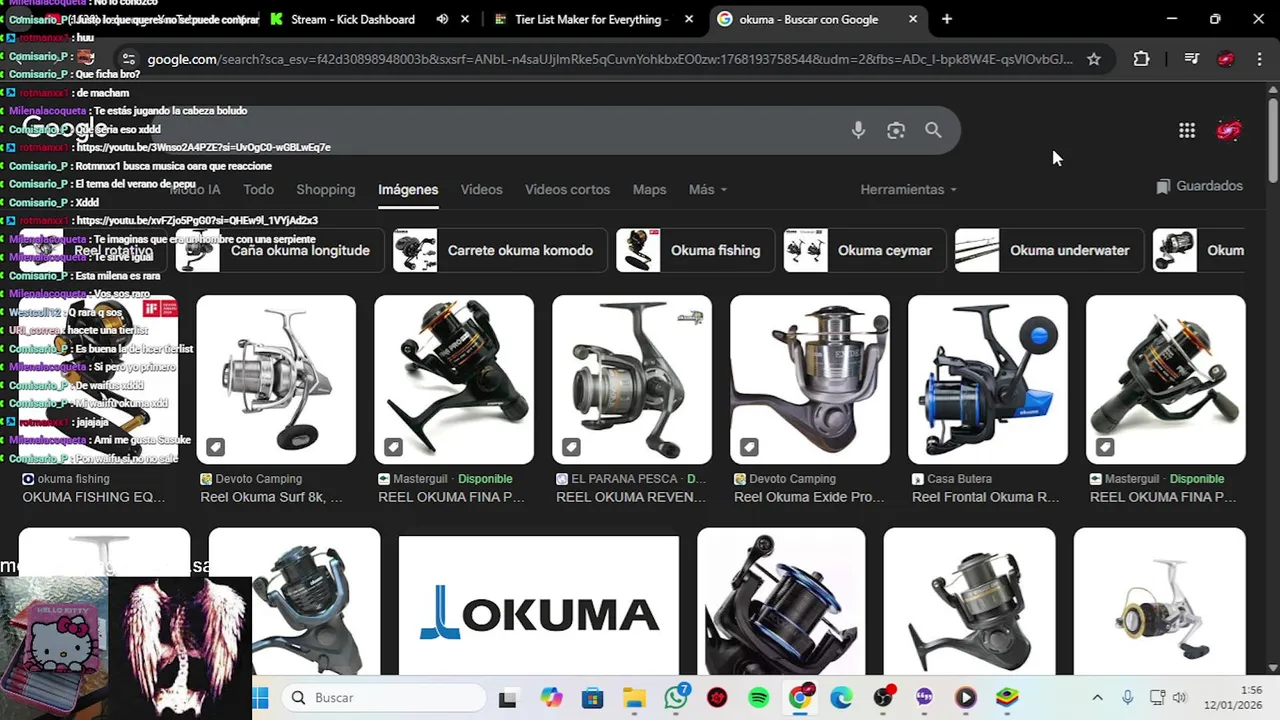Click the Windows taskbar Buscar search box

click(x=384, y=697)
